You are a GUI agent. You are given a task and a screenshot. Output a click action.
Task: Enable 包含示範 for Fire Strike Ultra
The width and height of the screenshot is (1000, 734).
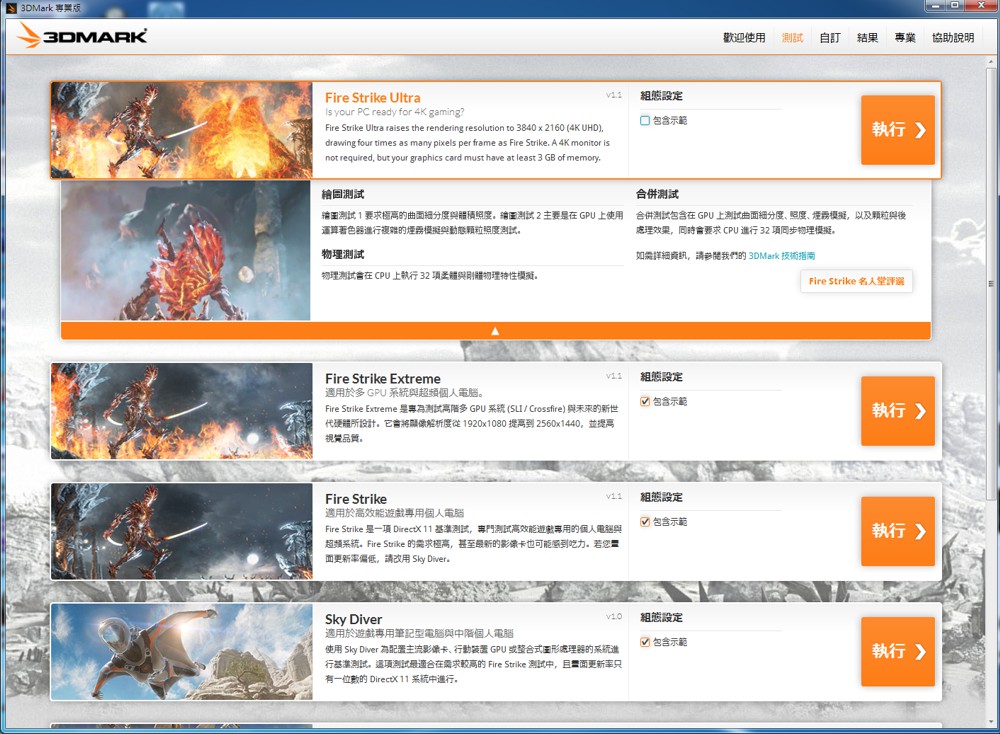(645, 121)
